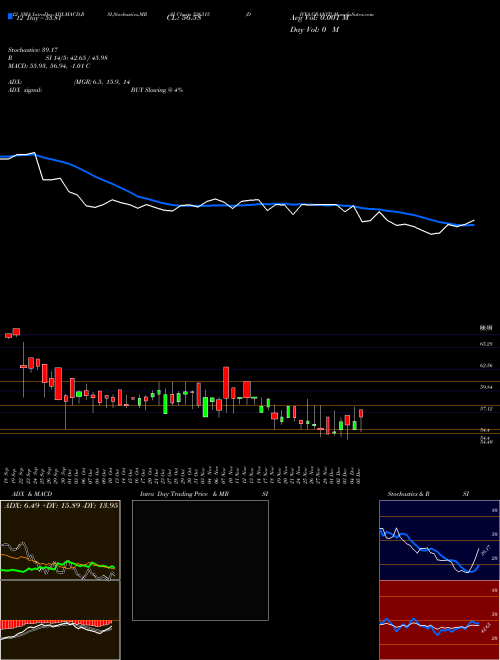
Task: Click the 'MACD: 55.93, 56.94, -1.01' line
Action: tap(49, 66)
